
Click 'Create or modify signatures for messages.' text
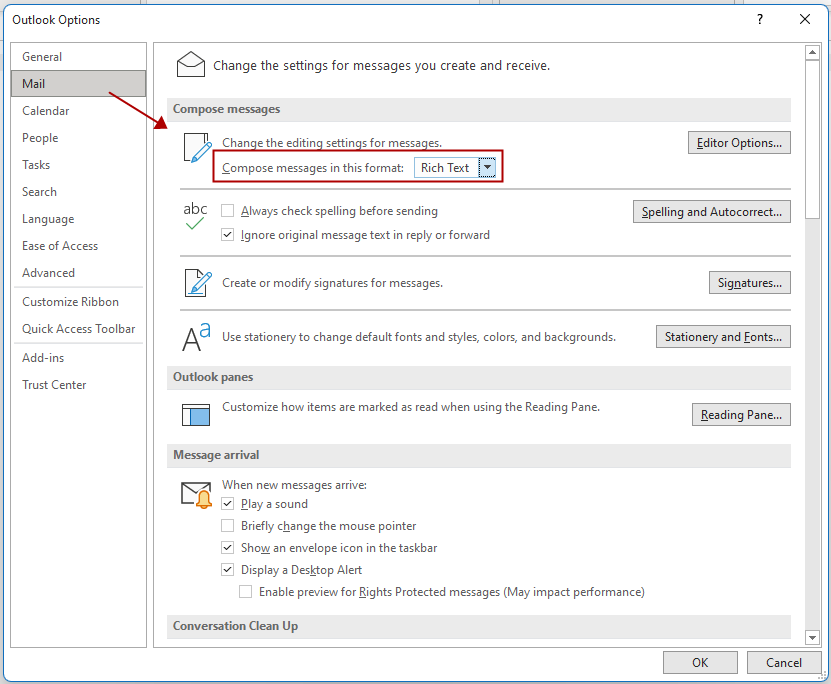click(x=332, y=283)
